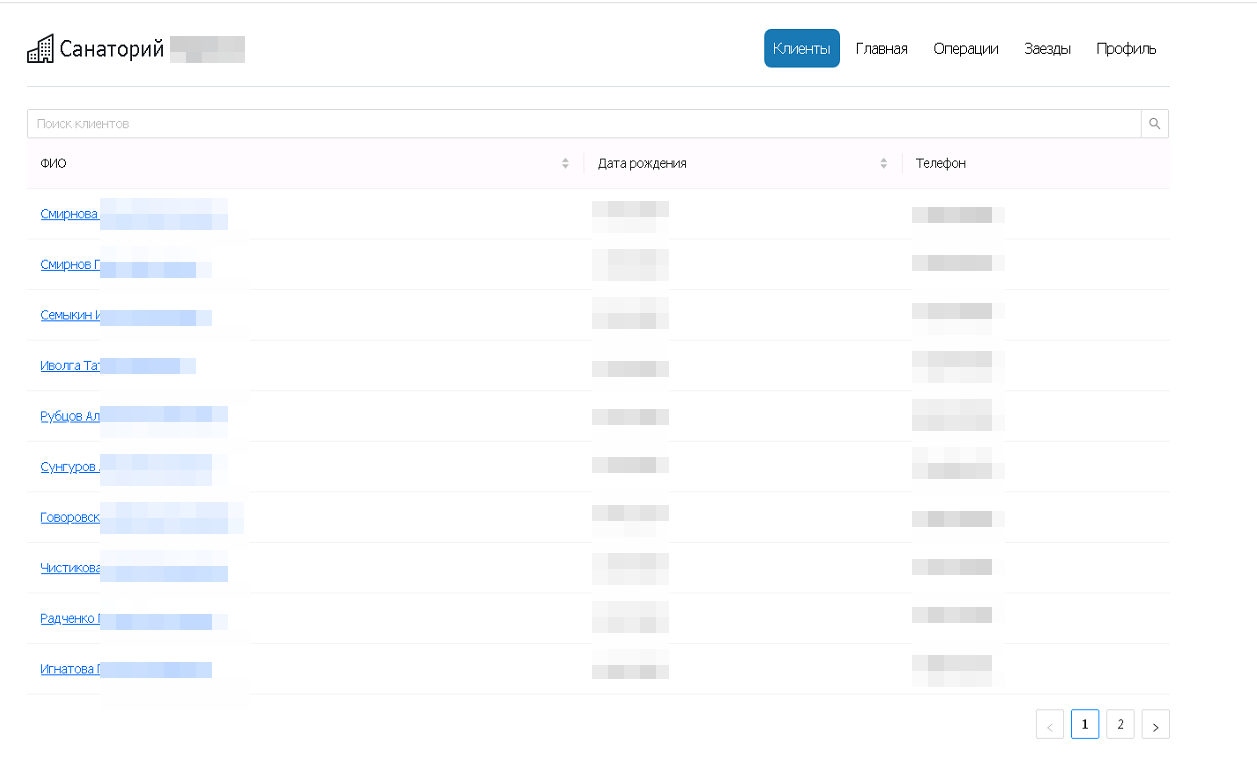The image size is (1257, 774).
Task: Focus the Поиск клиентов search field
Action: (x=584, y=124)
